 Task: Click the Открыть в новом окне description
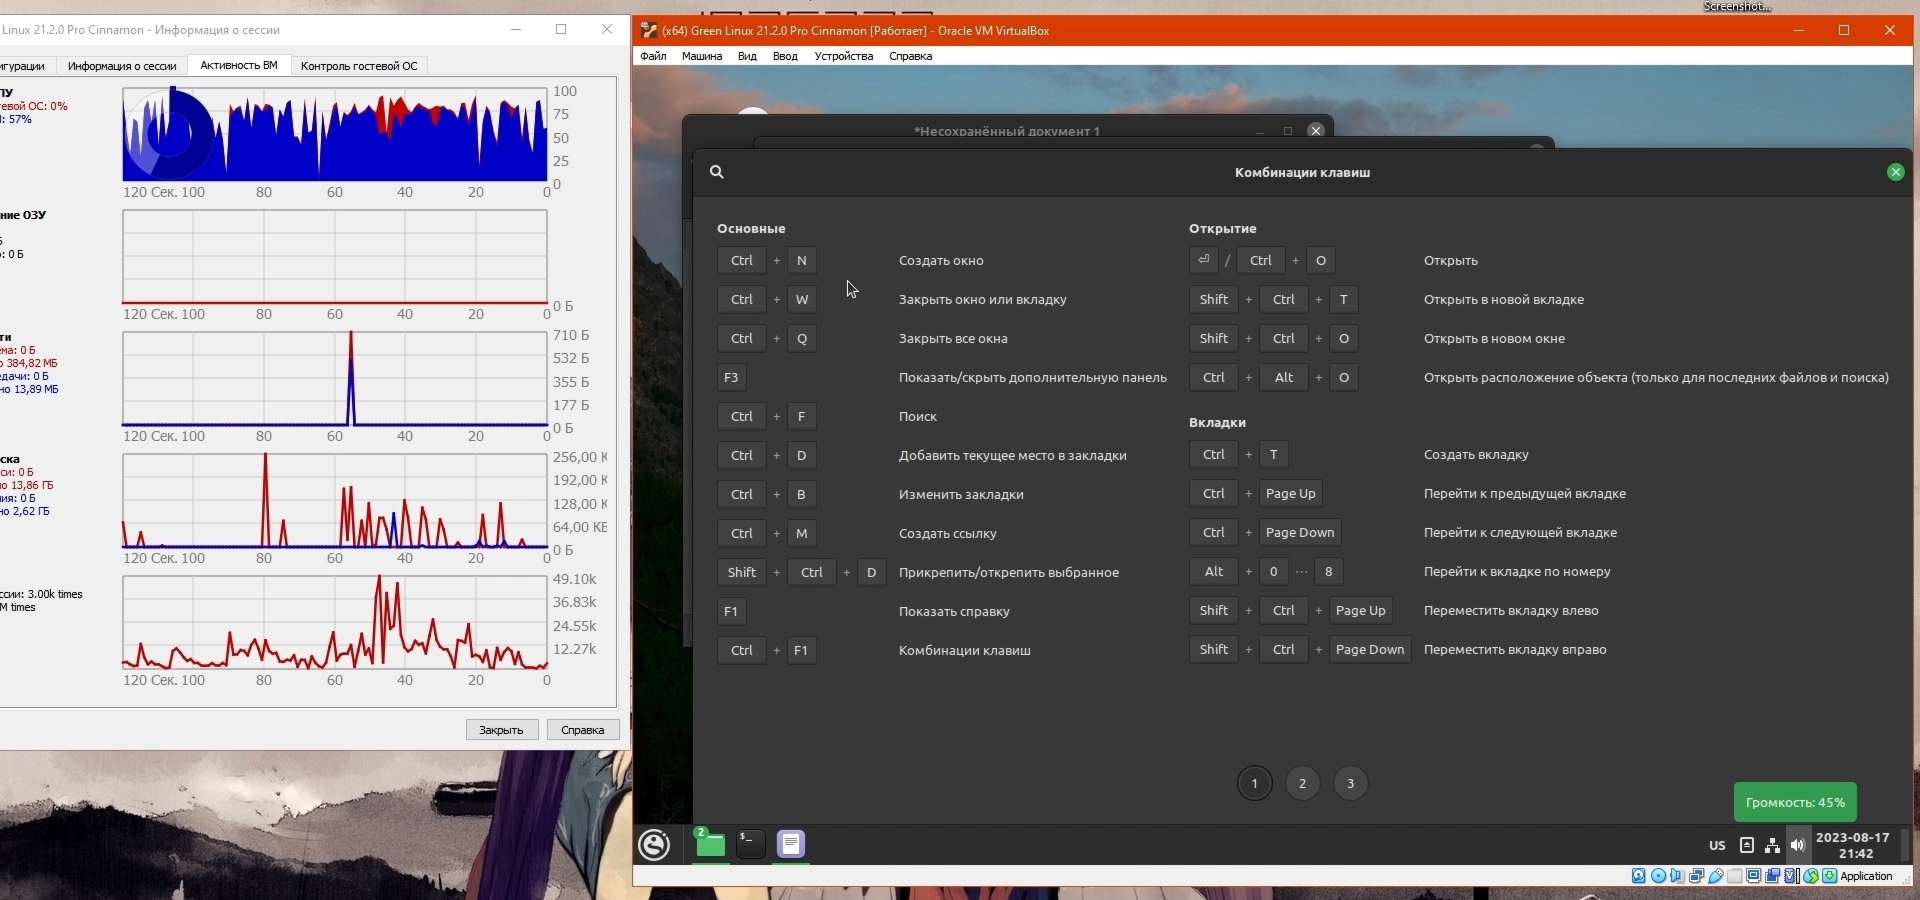1495,339
